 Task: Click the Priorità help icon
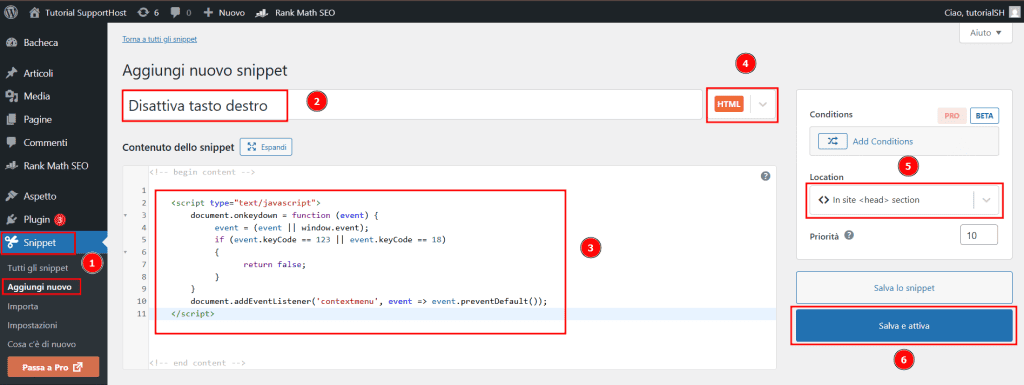(848, 236)
